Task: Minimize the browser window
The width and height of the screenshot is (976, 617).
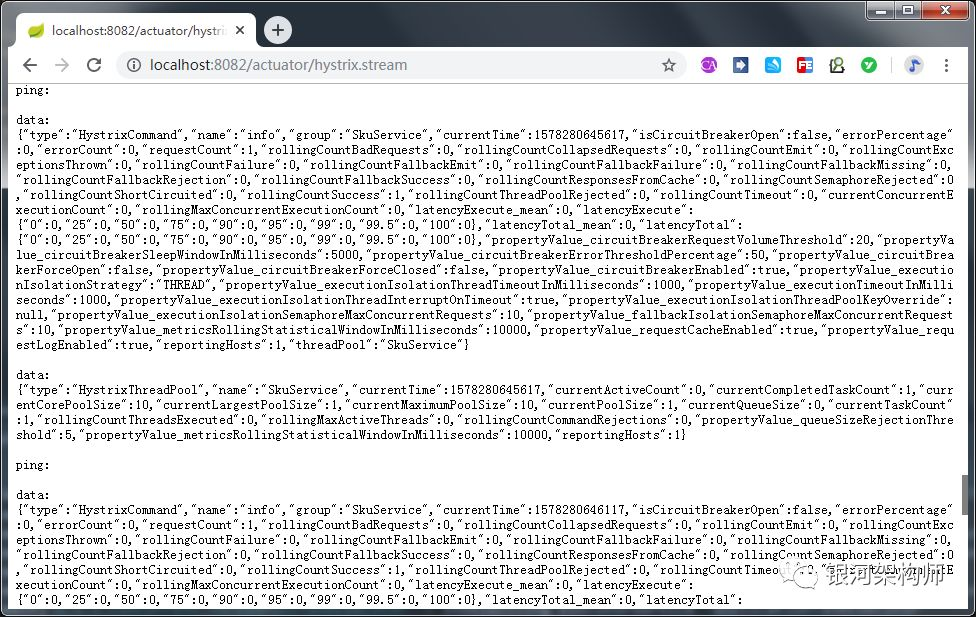Action: click(881, 11)
